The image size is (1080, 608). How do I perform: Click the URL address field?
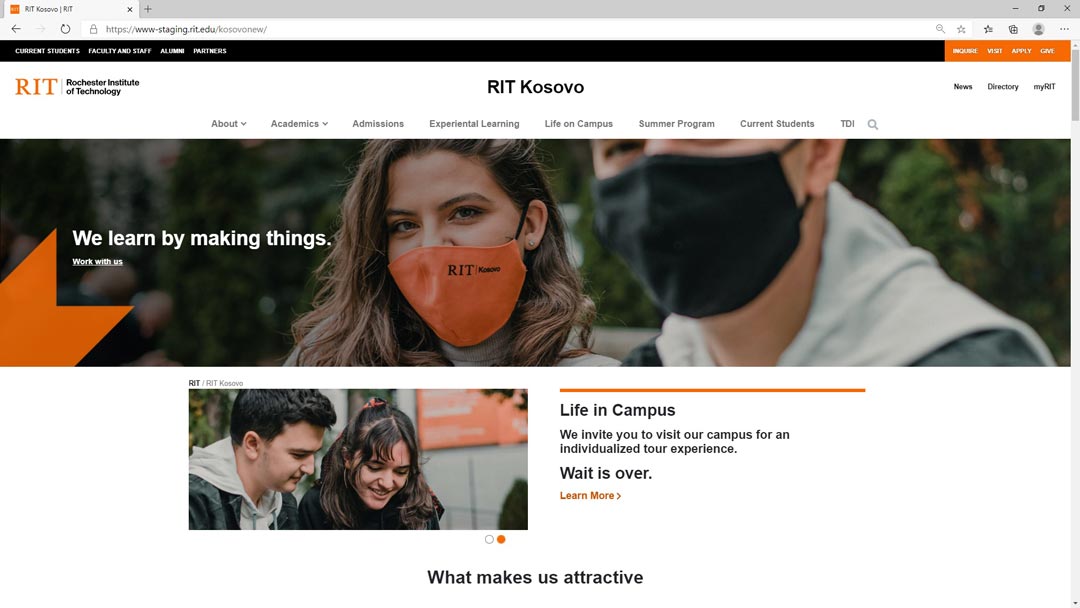[x=510, y=29]
